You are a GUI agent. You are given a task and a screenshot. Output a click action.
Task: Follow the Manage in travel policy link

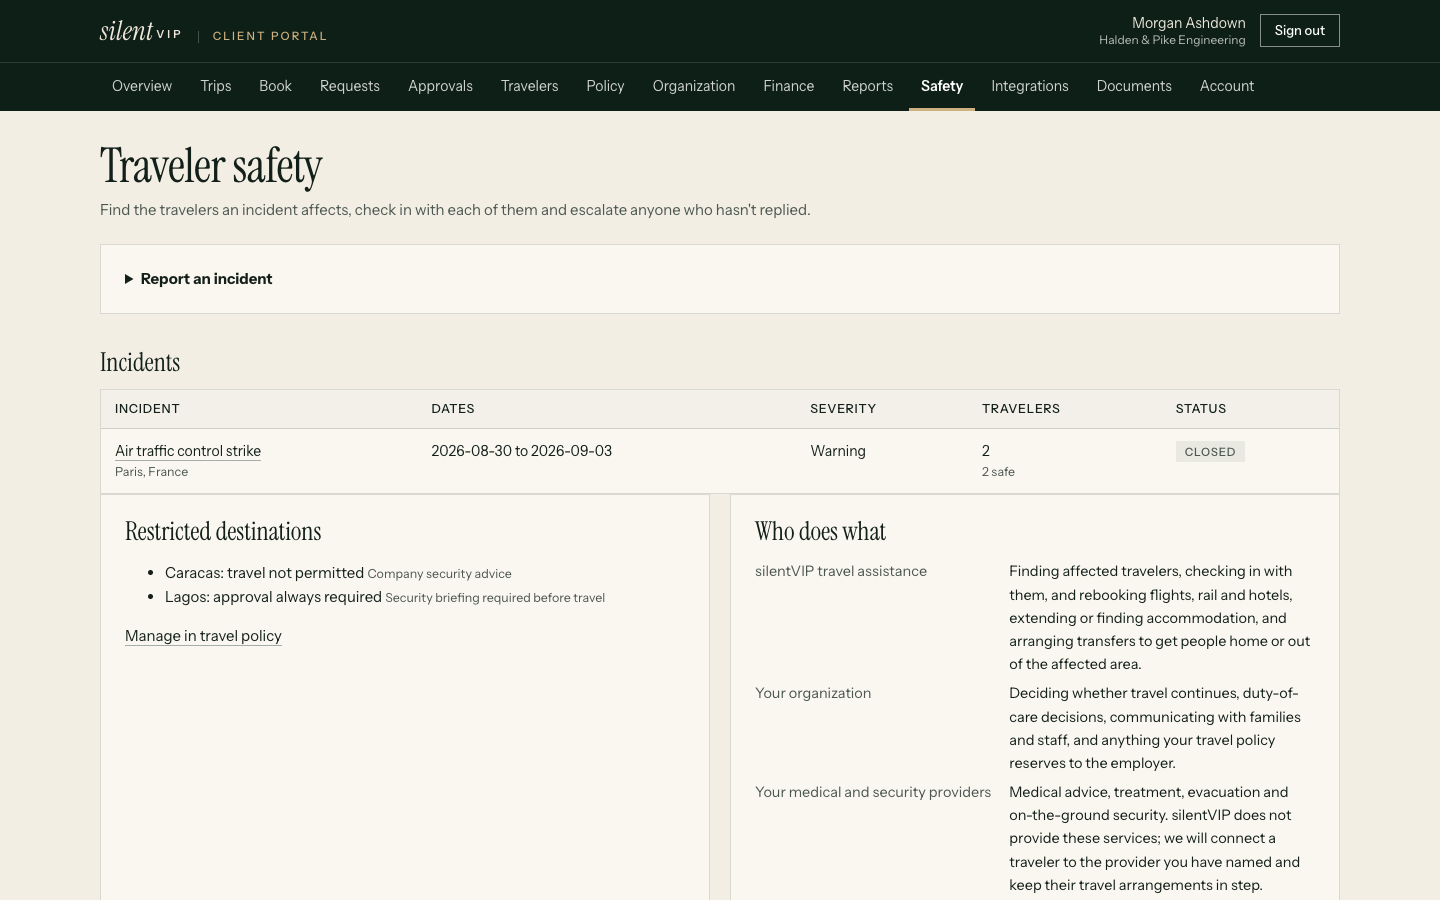(x=203, y=636)
